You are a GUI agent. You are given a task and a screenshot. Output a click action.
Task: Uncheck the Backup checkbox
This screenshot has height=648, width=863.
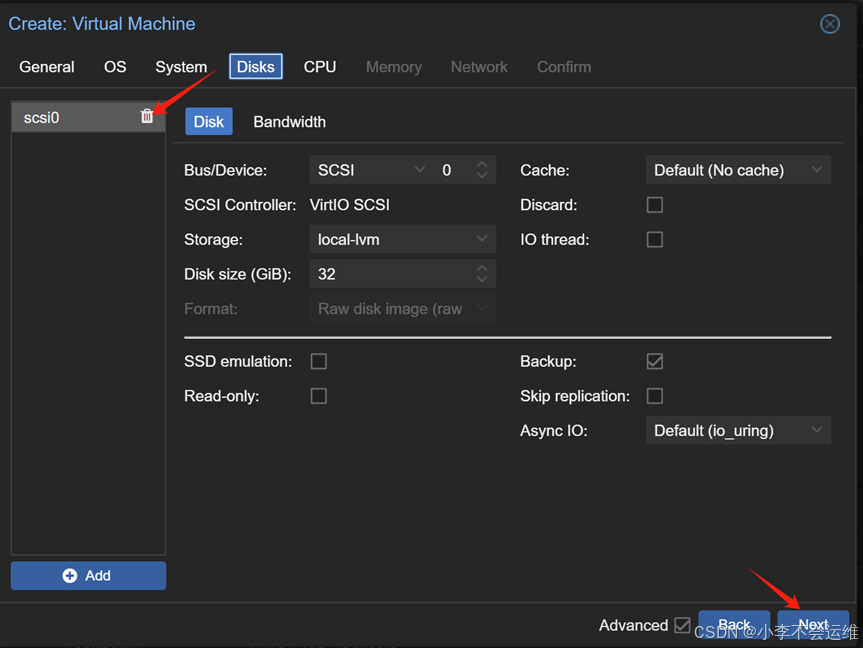[x=654, y=361]
